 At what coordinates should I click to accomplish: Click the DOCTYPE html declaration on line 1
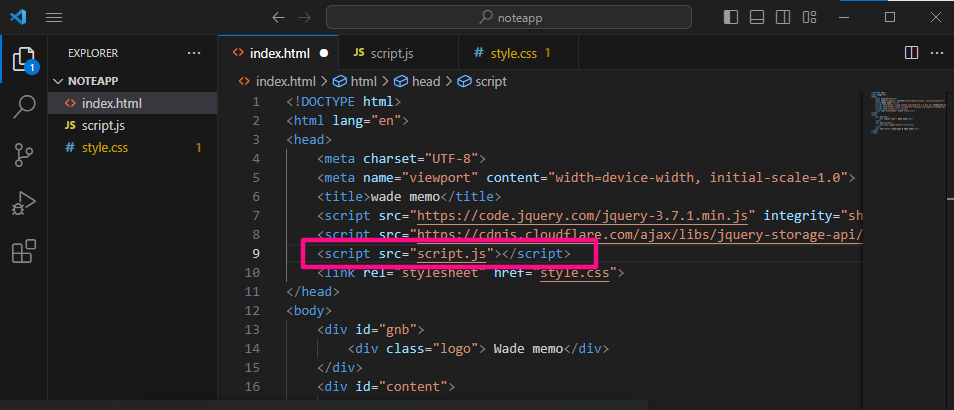344,101
